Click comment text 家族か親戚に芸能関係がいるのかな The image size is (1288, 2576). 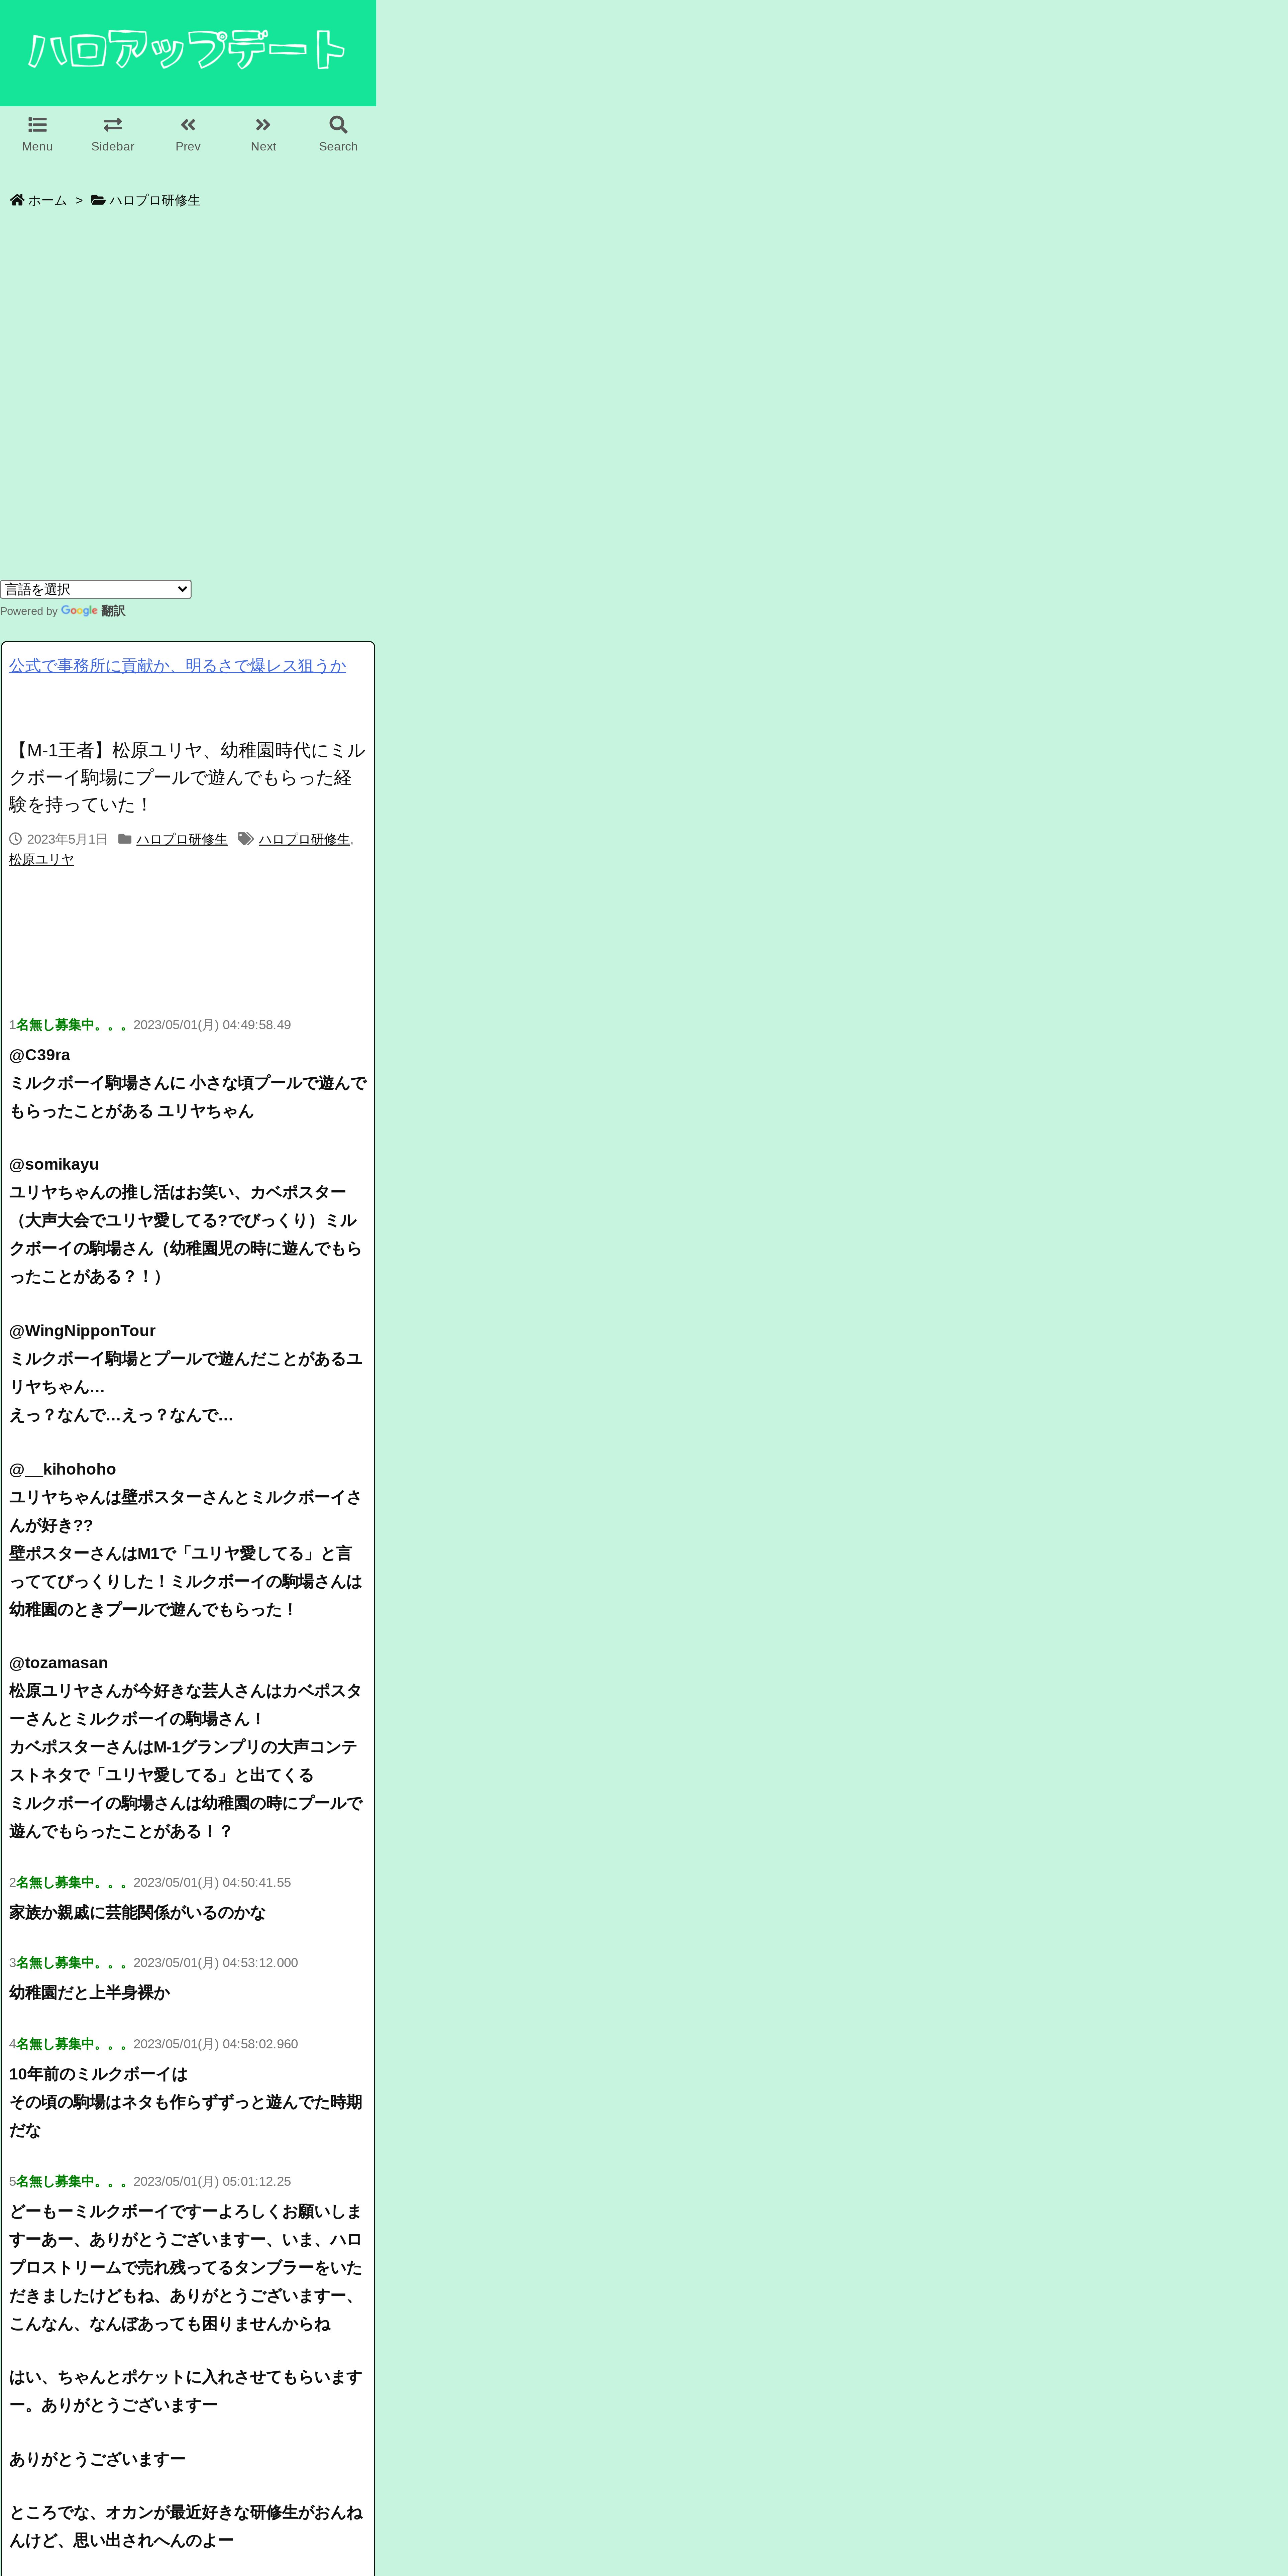[138, 1912]
